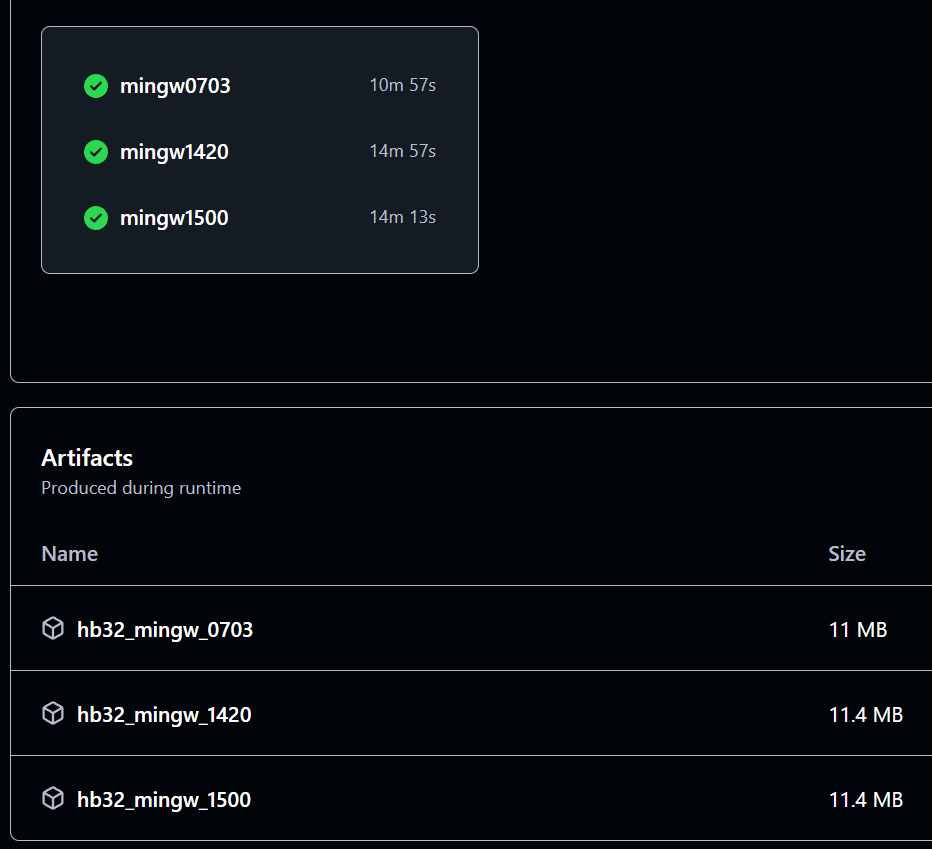Click the green success check beside mingw1500
This screenshot has height=849, width=932.
pyautogui.click(x=96, y=218)
